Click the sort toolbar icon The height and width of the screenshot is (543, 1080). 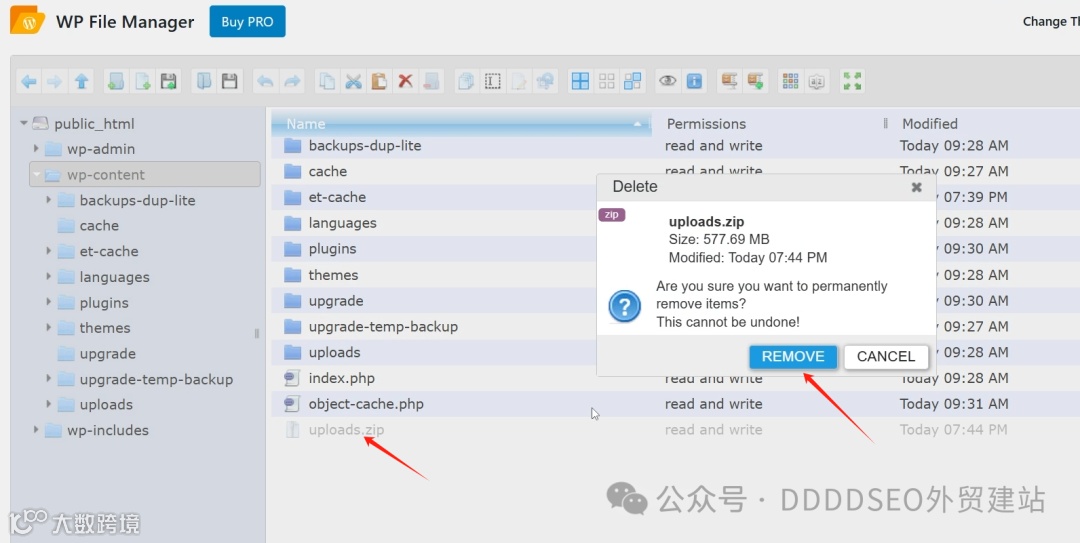point(816,81)
